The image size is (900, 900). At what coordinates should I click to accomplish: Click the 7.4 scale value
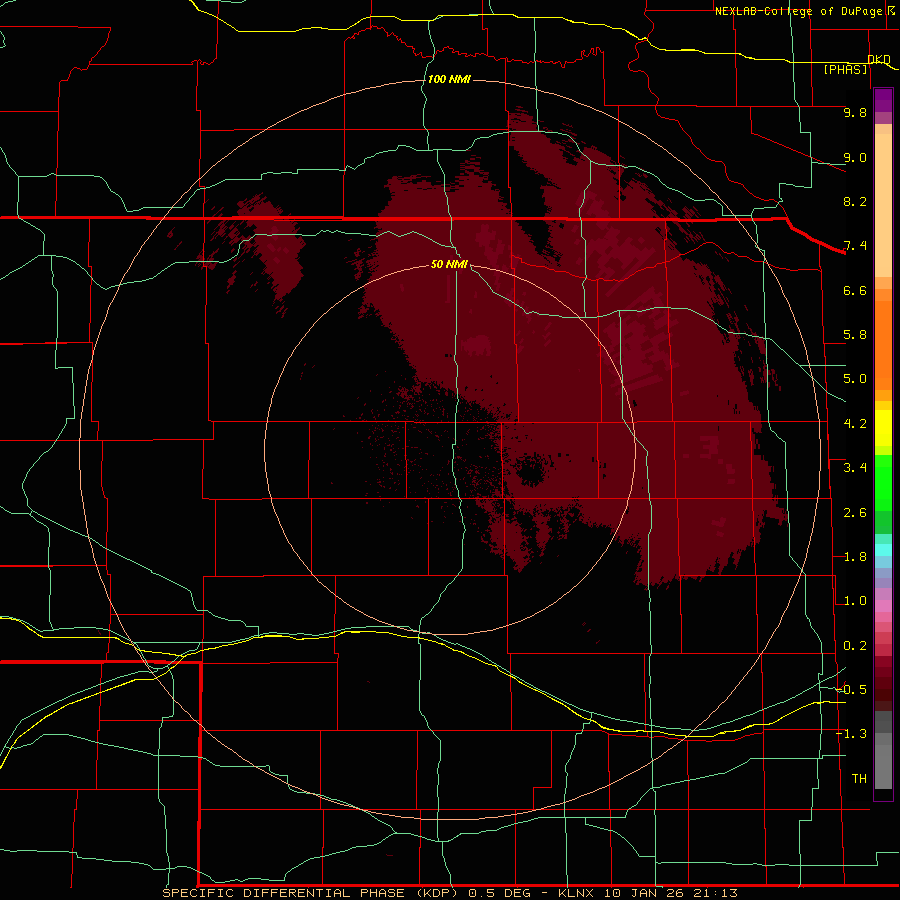pos(855,246)
